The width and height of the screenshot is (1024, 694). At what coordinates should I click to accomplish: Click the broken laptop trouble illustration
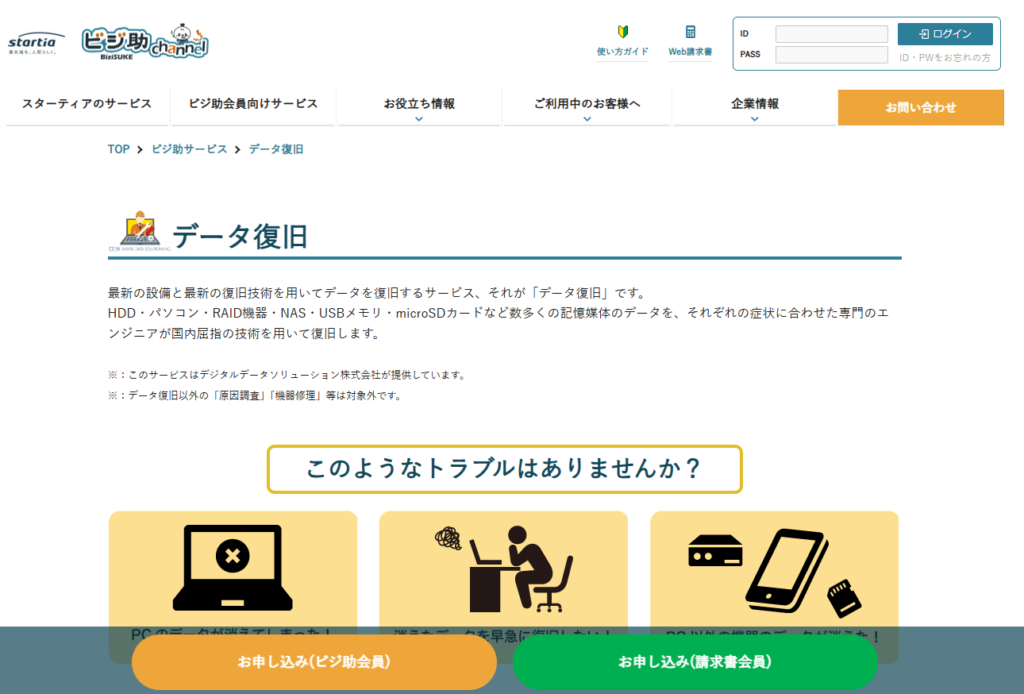232,567
